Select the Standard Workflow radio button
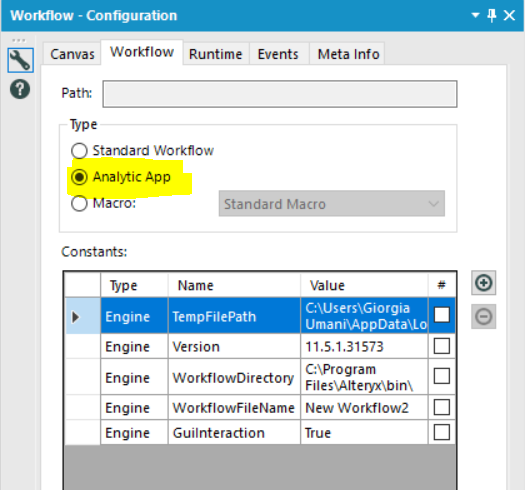This screenshot has height=490, width=525. [79, 151]
